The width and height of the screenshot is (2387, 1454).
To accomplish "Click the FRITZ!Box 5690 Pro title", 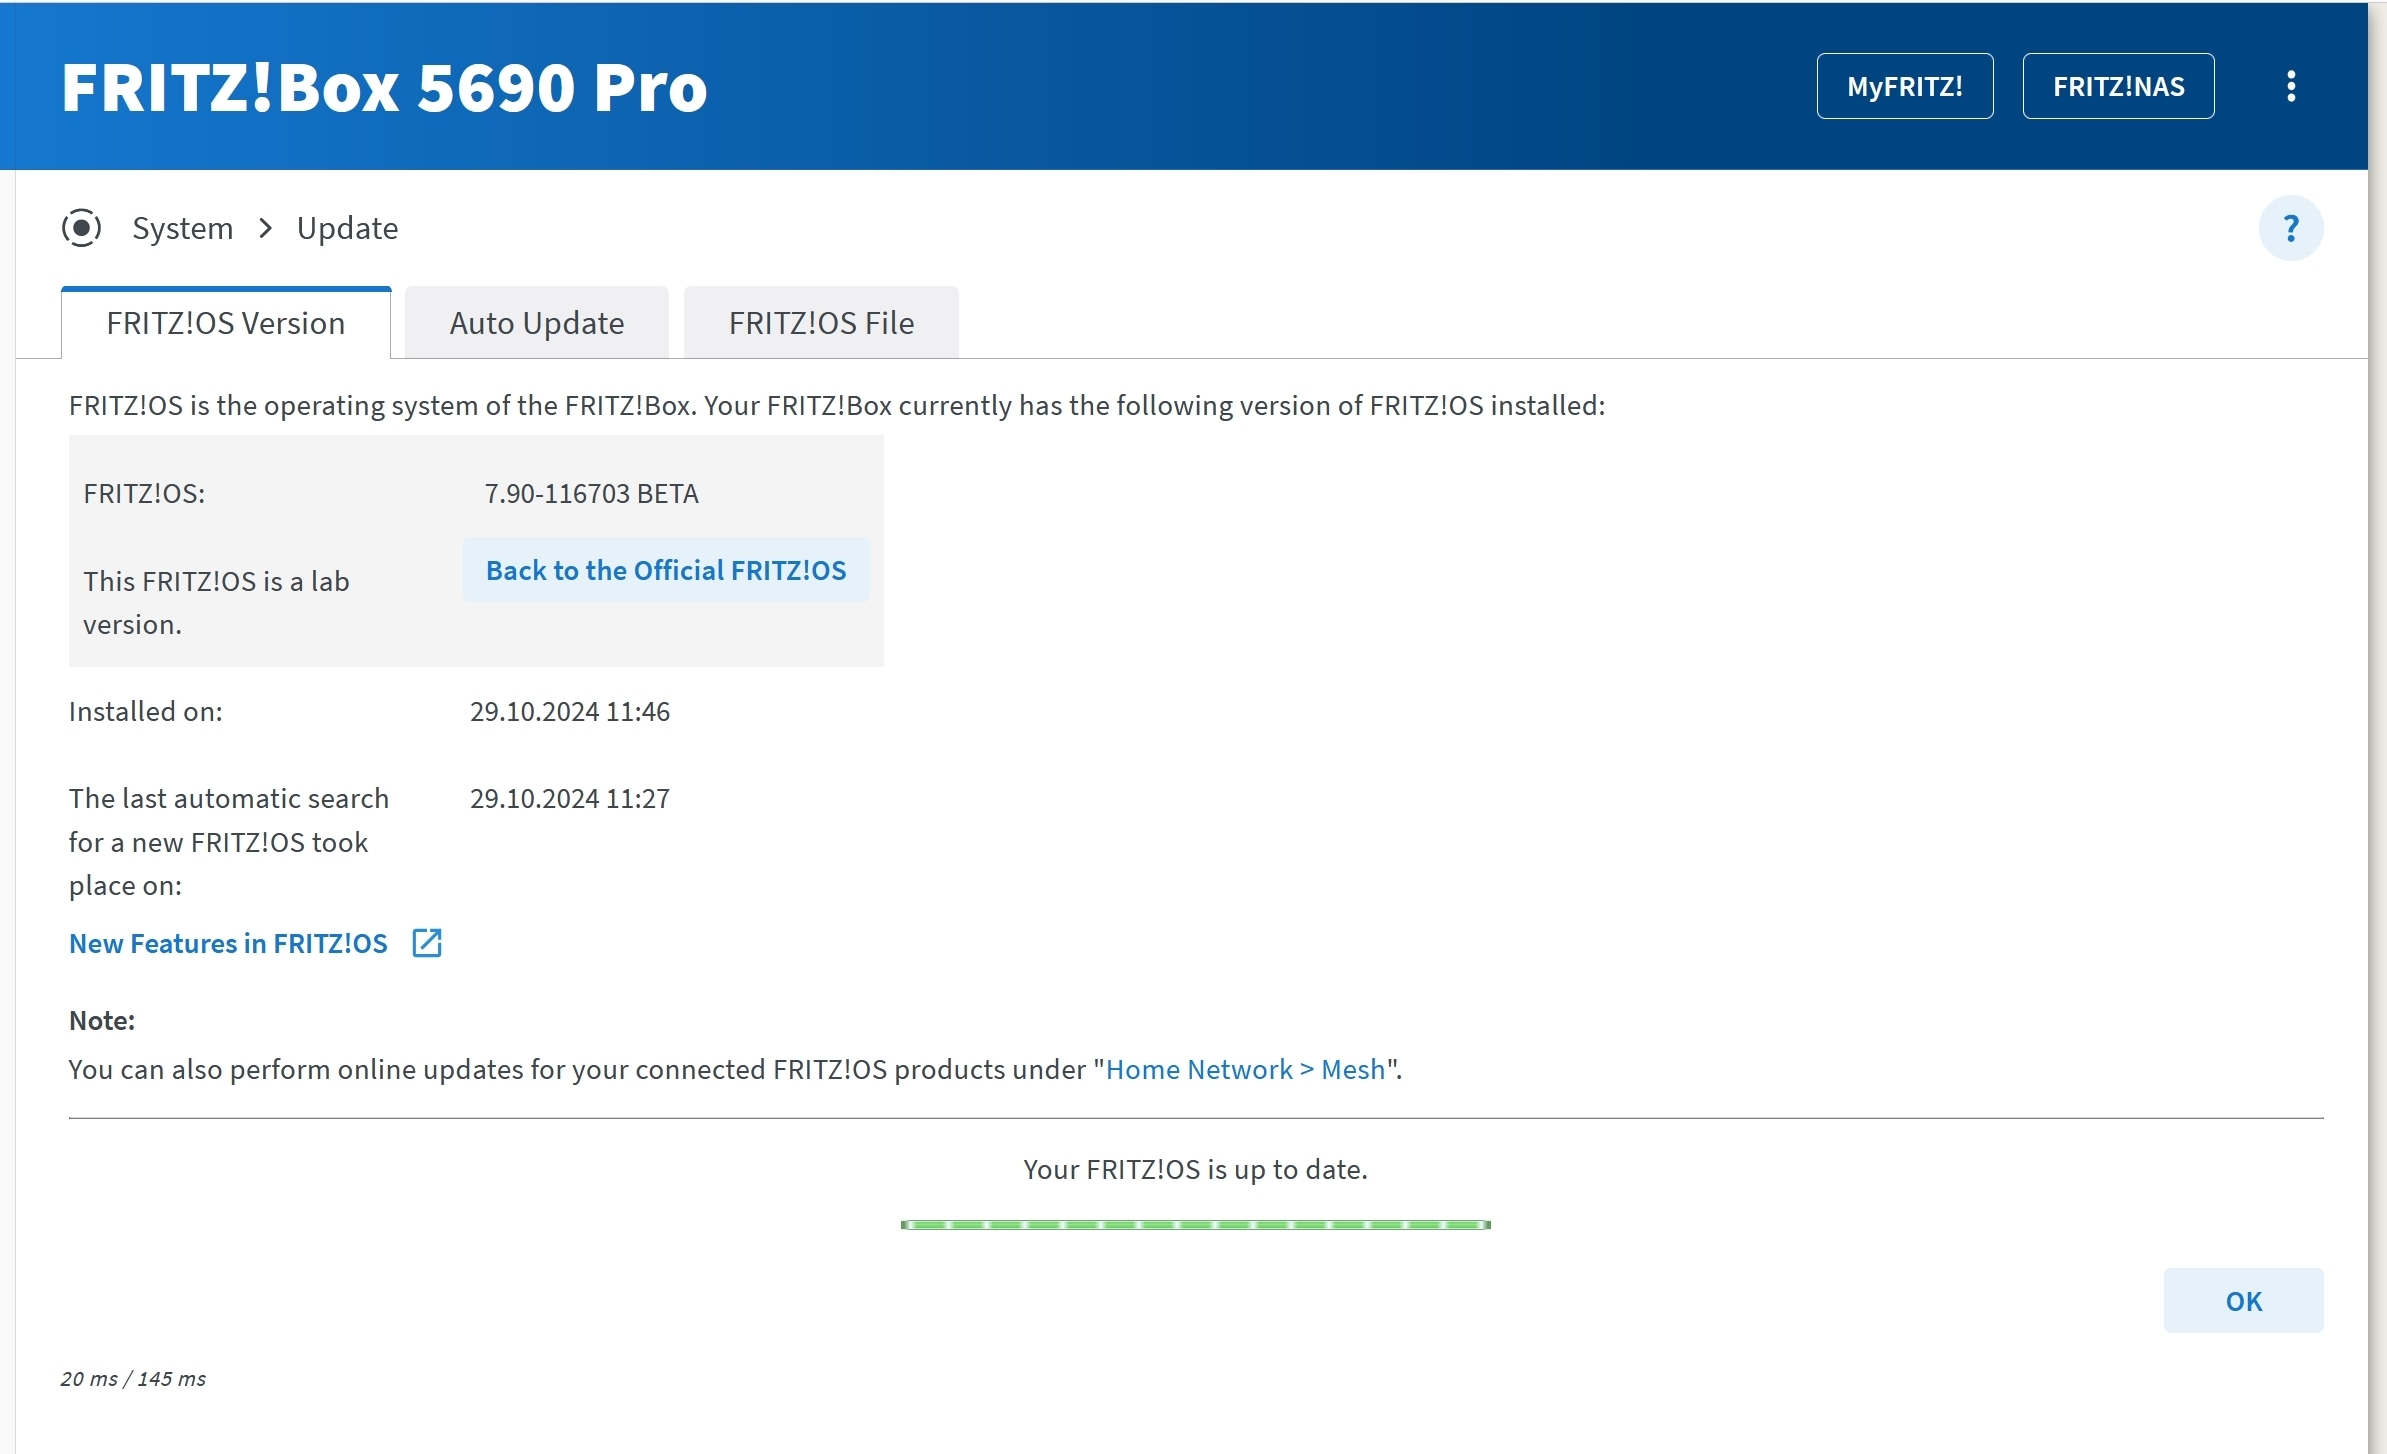I will click(384, 87).
